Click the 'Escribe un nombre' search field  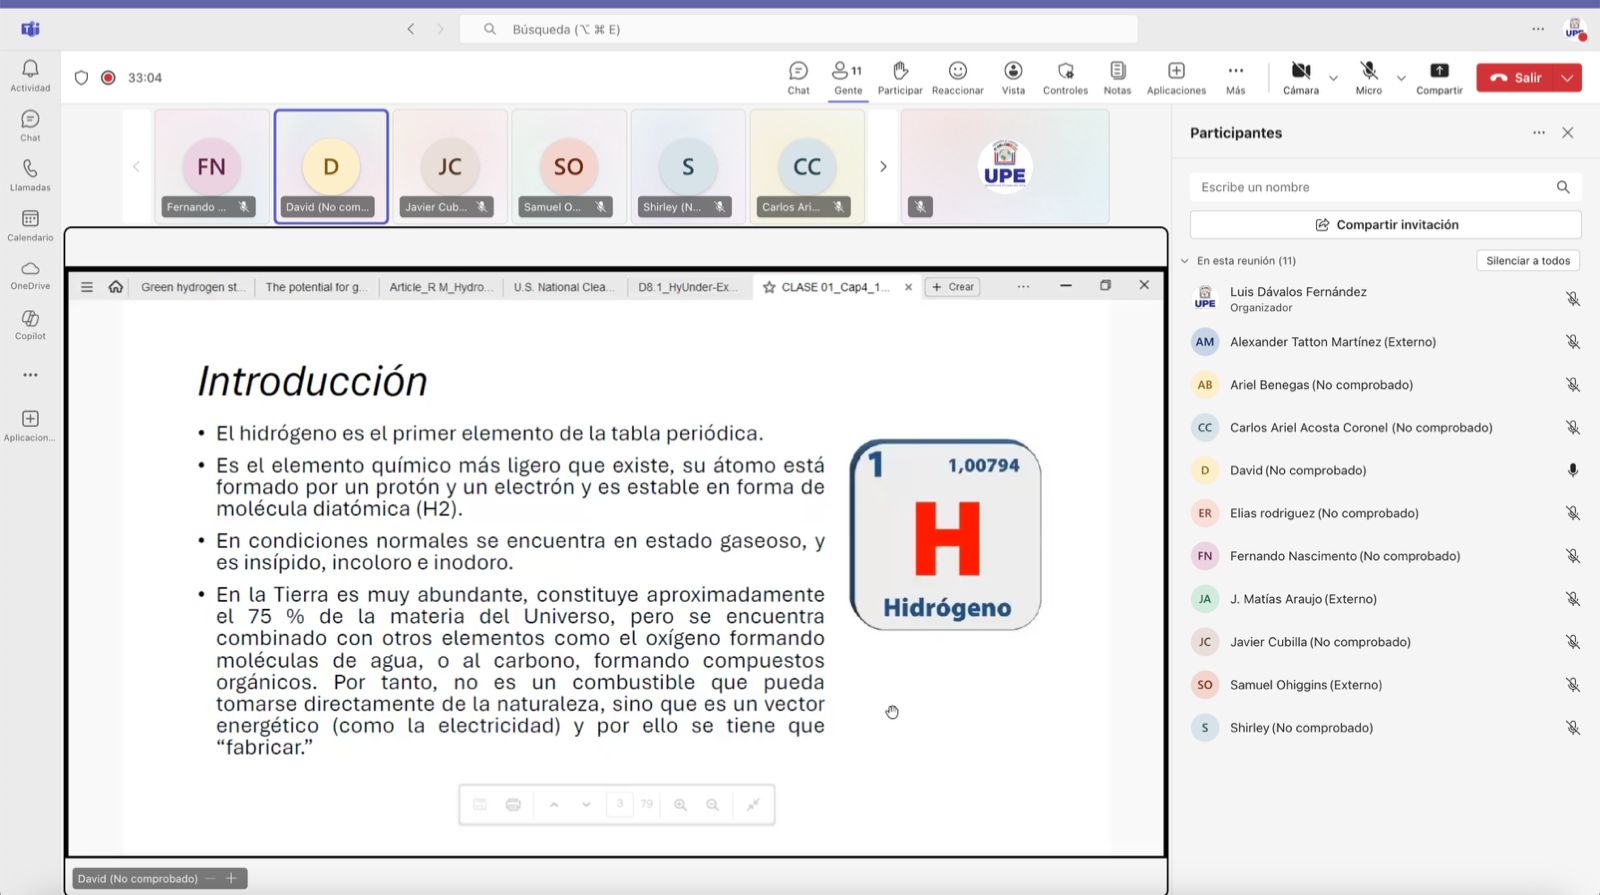pyautogui.click(x=1370, y=187)
